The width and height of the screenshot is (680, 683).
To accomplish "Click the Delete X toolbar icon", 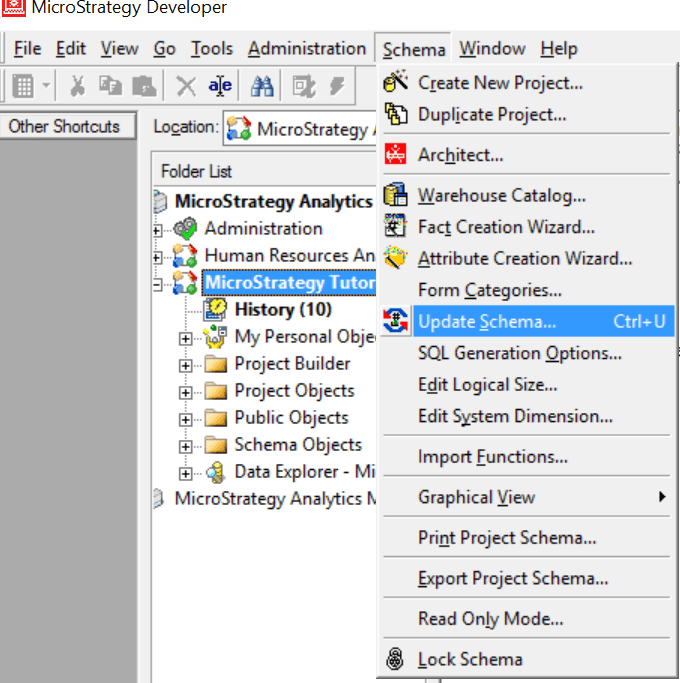I will (x=186, y=86).
